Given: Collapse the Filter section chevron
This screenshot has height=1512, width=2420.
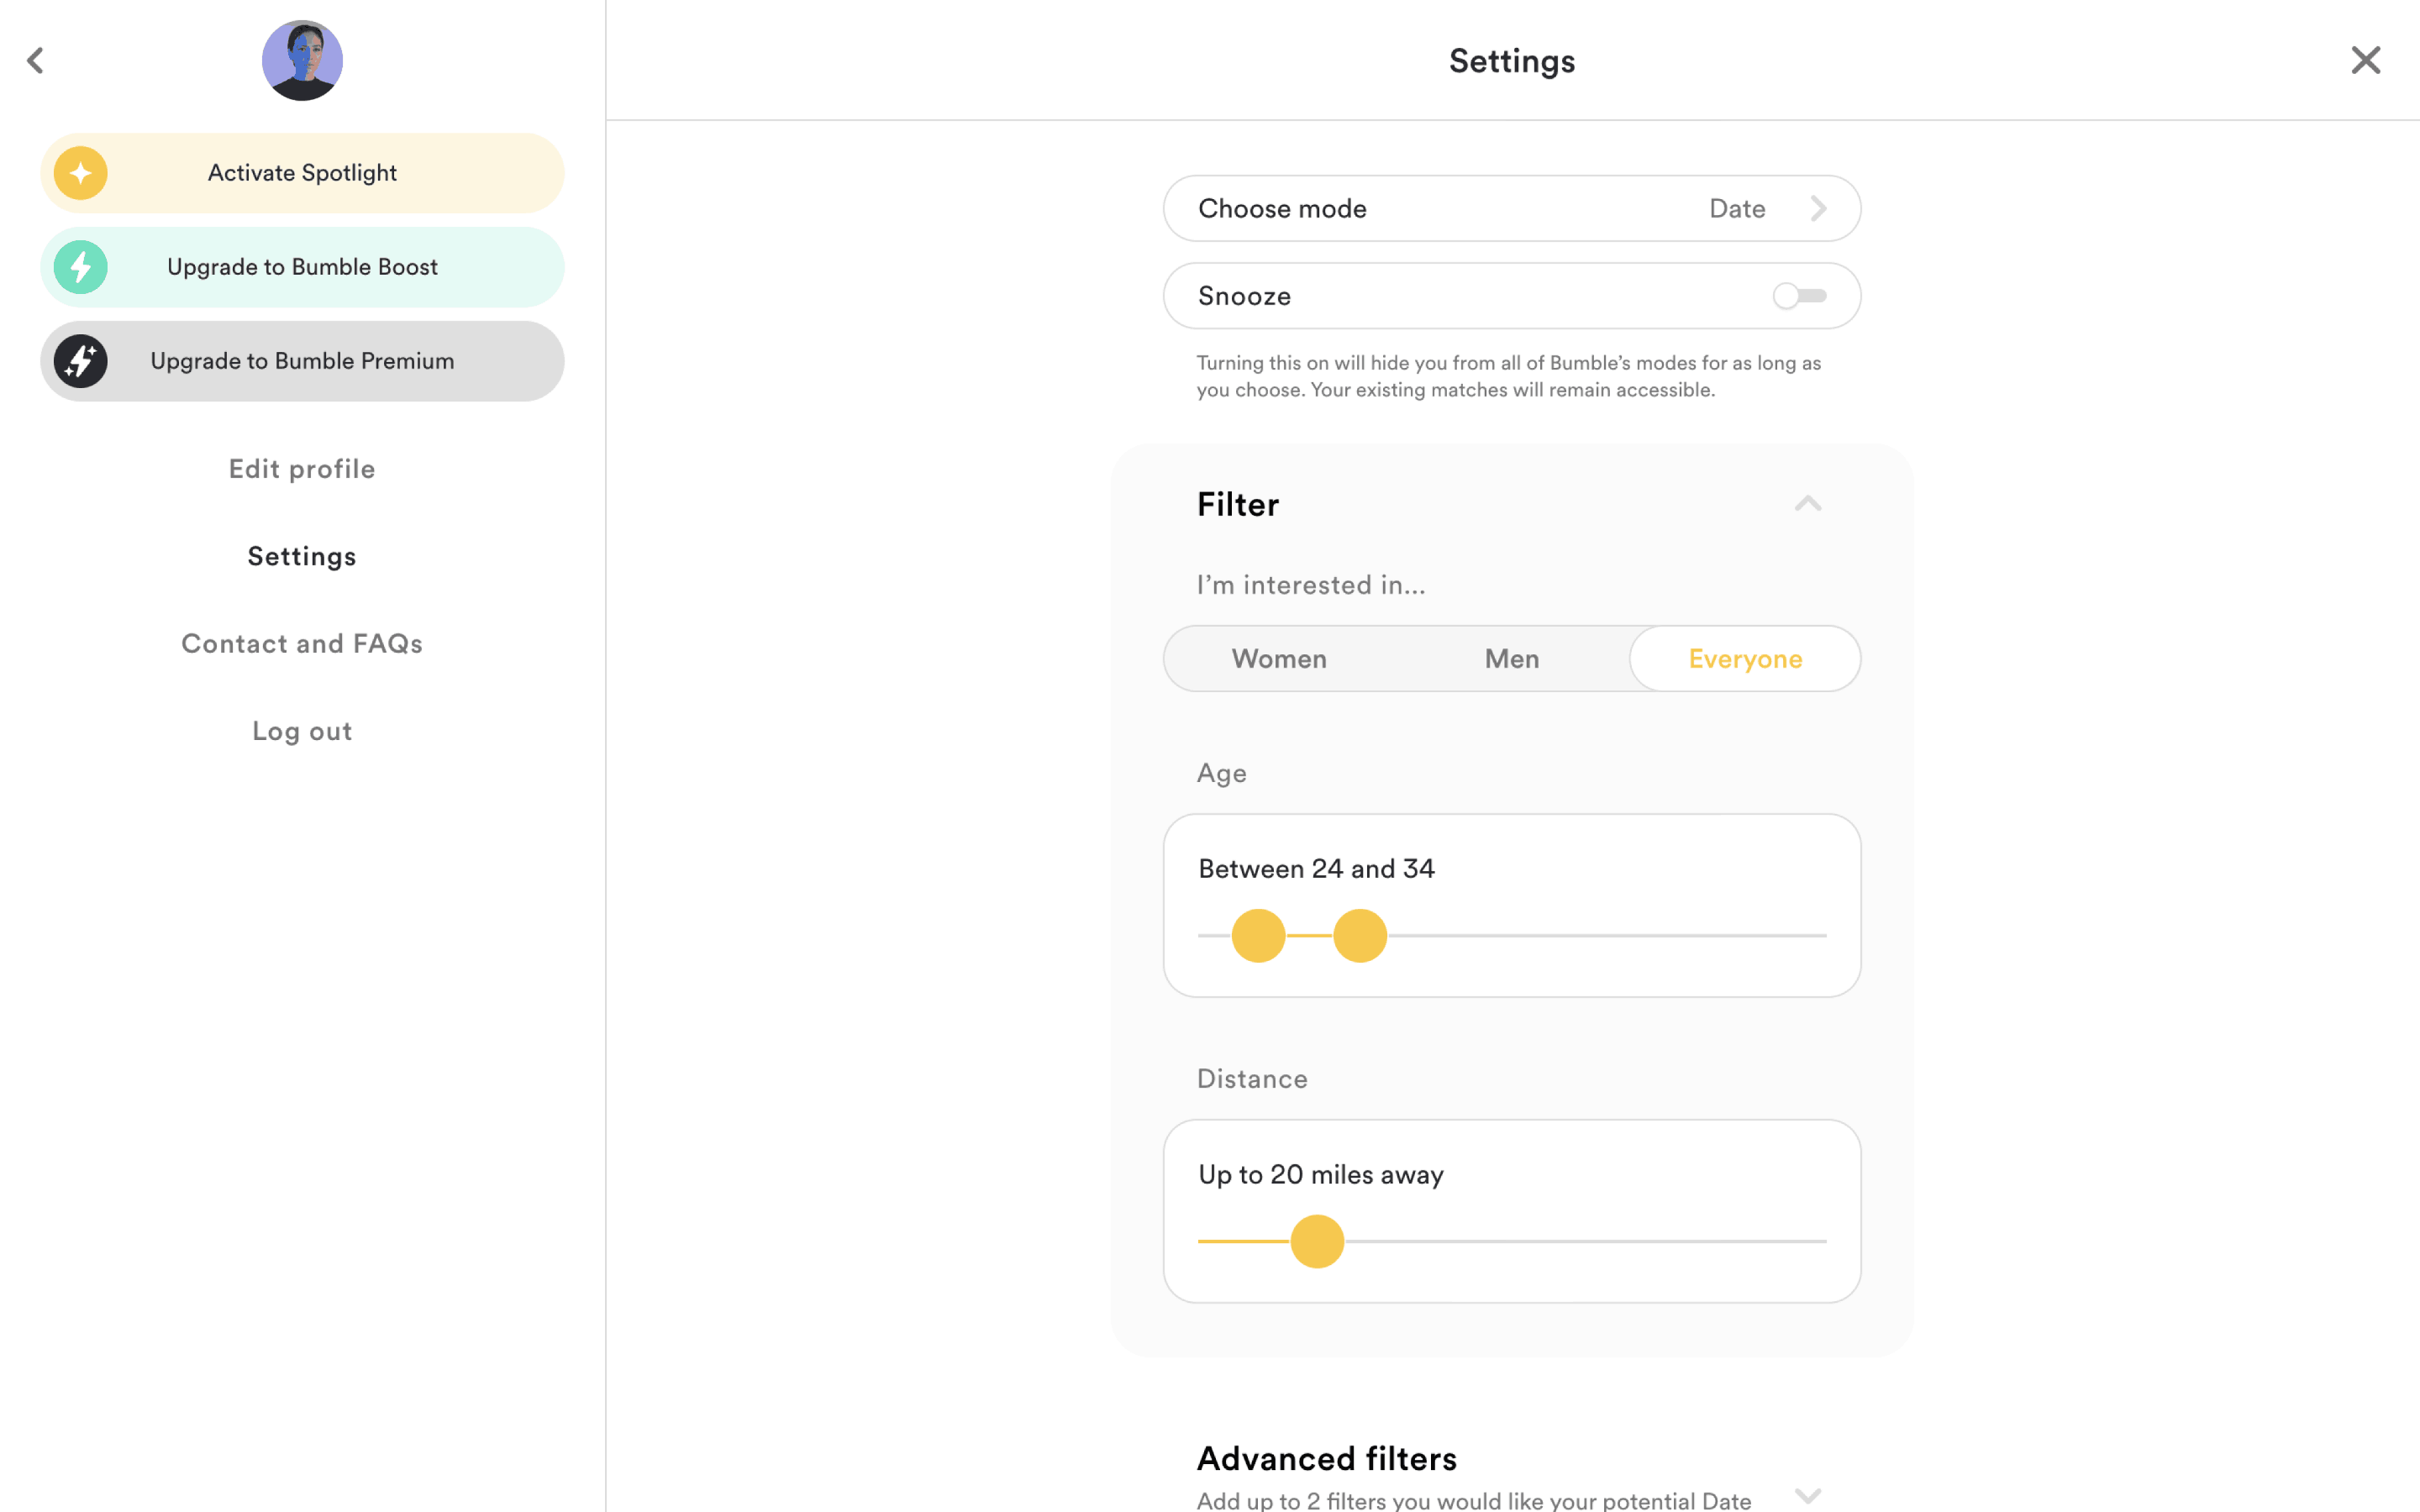Looking at the screenshot, I should click(x=1807, y=504).
